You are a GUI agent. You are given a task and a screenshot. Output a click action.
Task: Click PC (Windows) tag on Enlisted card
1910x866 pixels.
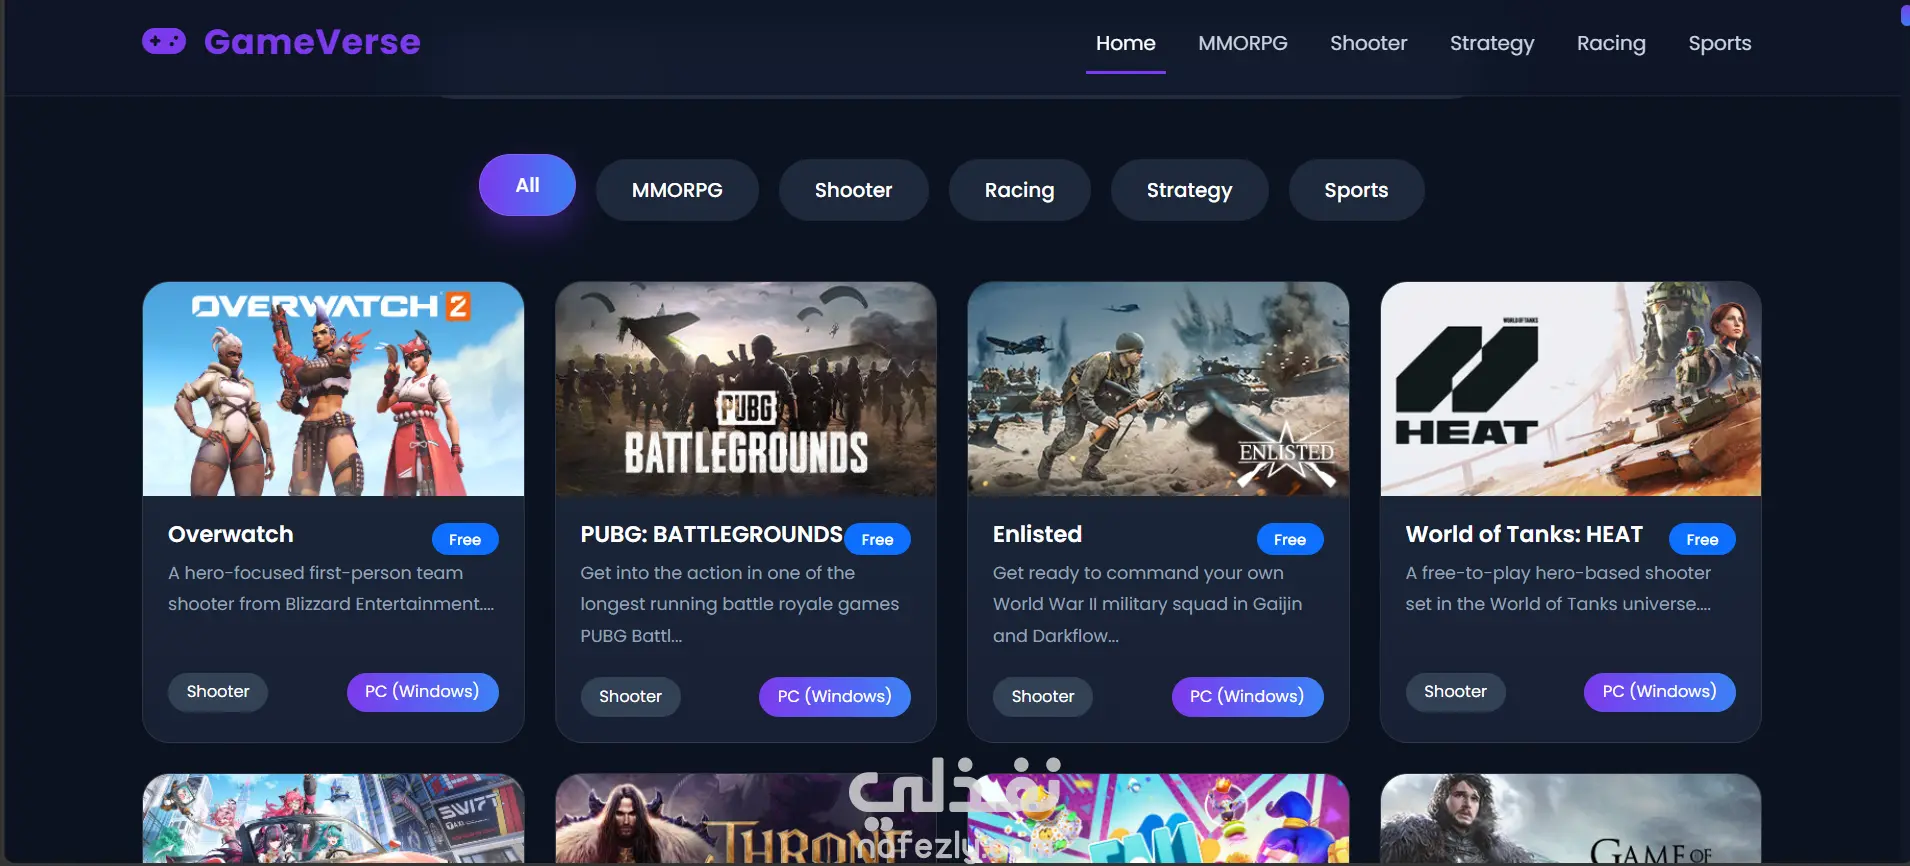[1248, 697]
